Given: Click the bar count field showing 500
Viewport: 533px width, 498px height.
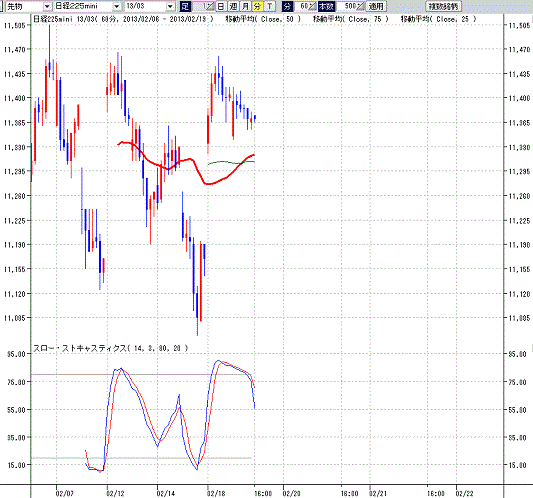Looking at the screenshot, I should tap(350, 6).
